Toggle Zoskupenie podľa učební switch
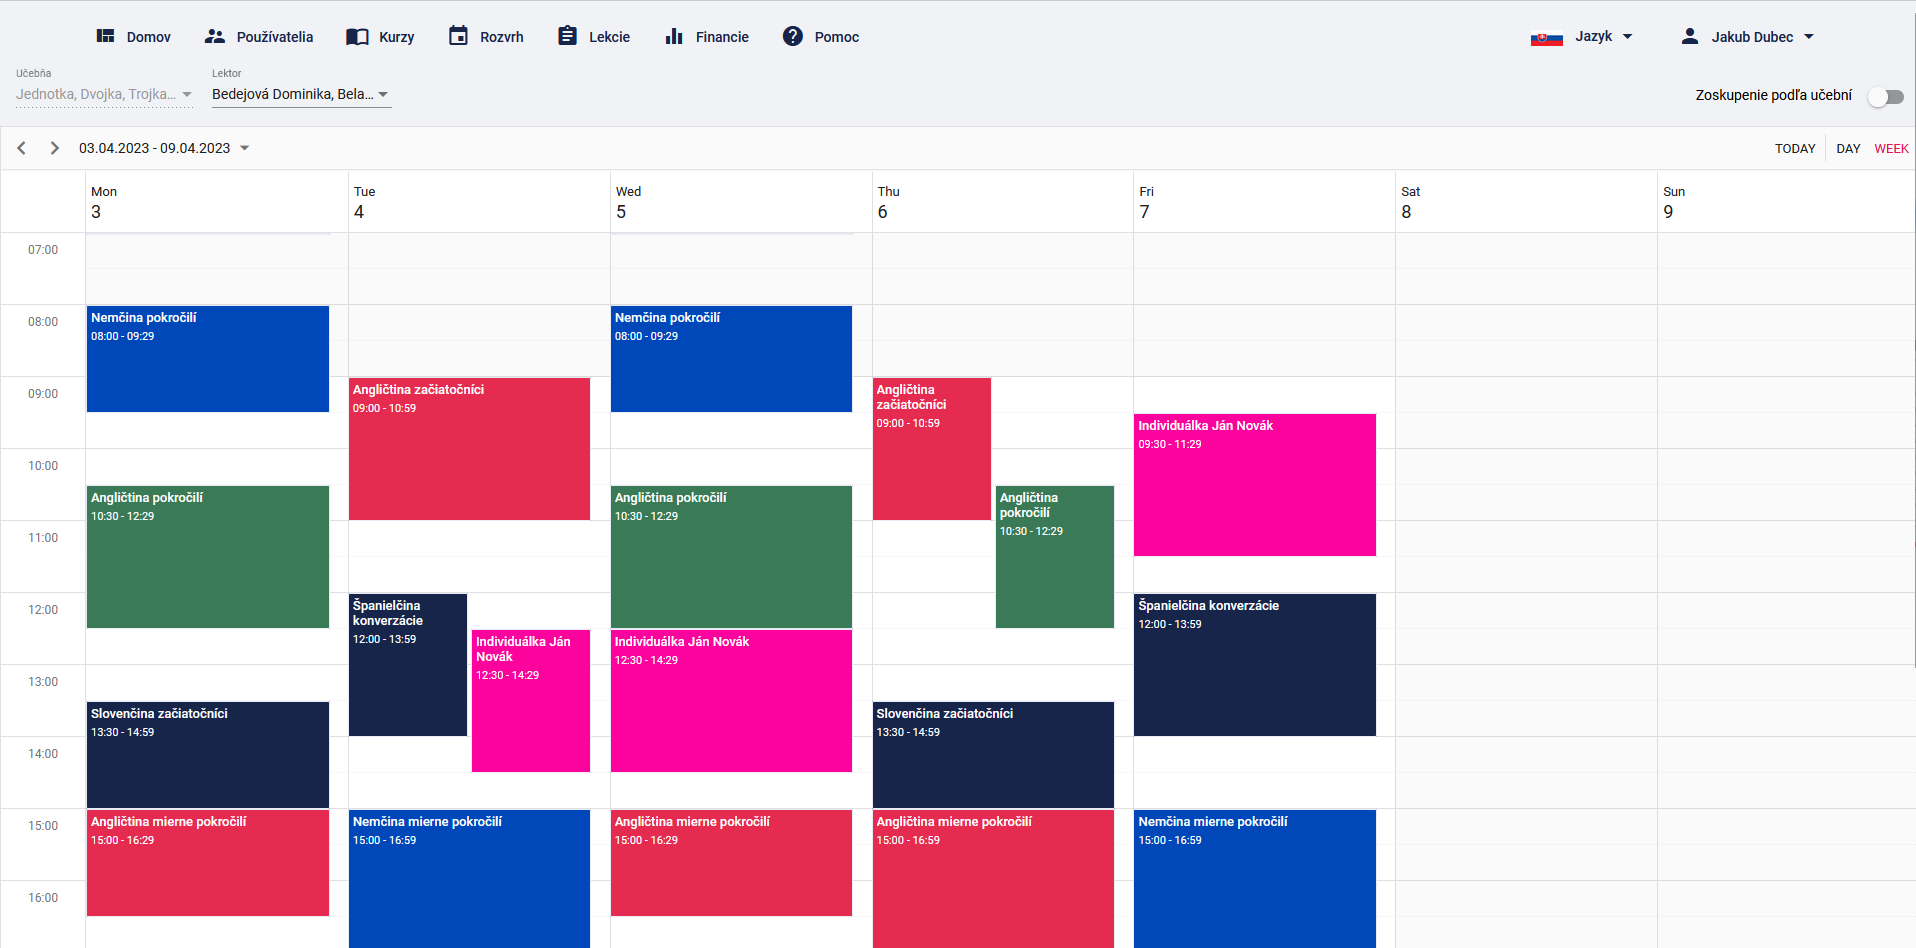The image size is (1916, 948). pyautogui.click(x=1885, y=96)
